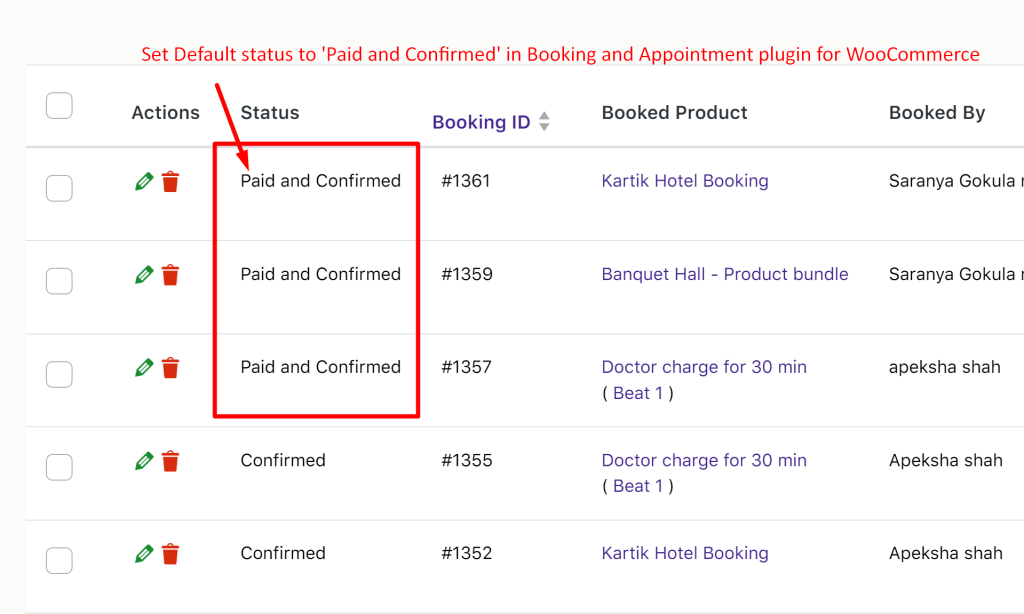Edit booking #1357 with the pencil icon
The height and width of the screenshot is (614, 1024).
[144, 368]
